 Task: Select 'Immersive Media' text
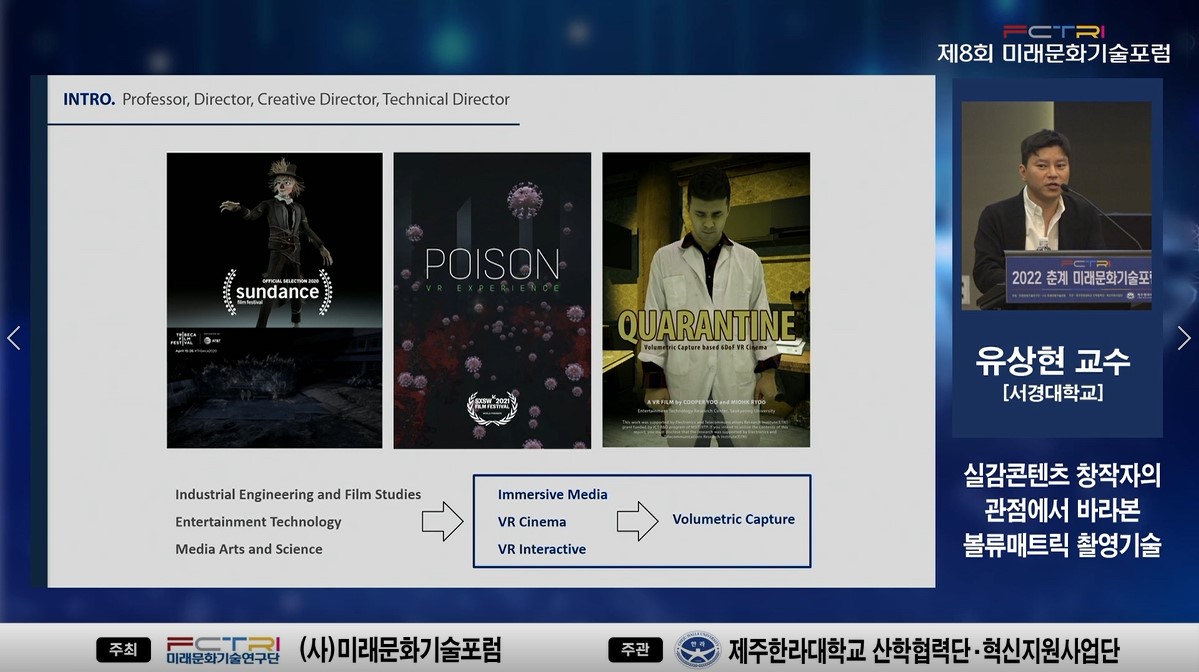click(553, 495)
